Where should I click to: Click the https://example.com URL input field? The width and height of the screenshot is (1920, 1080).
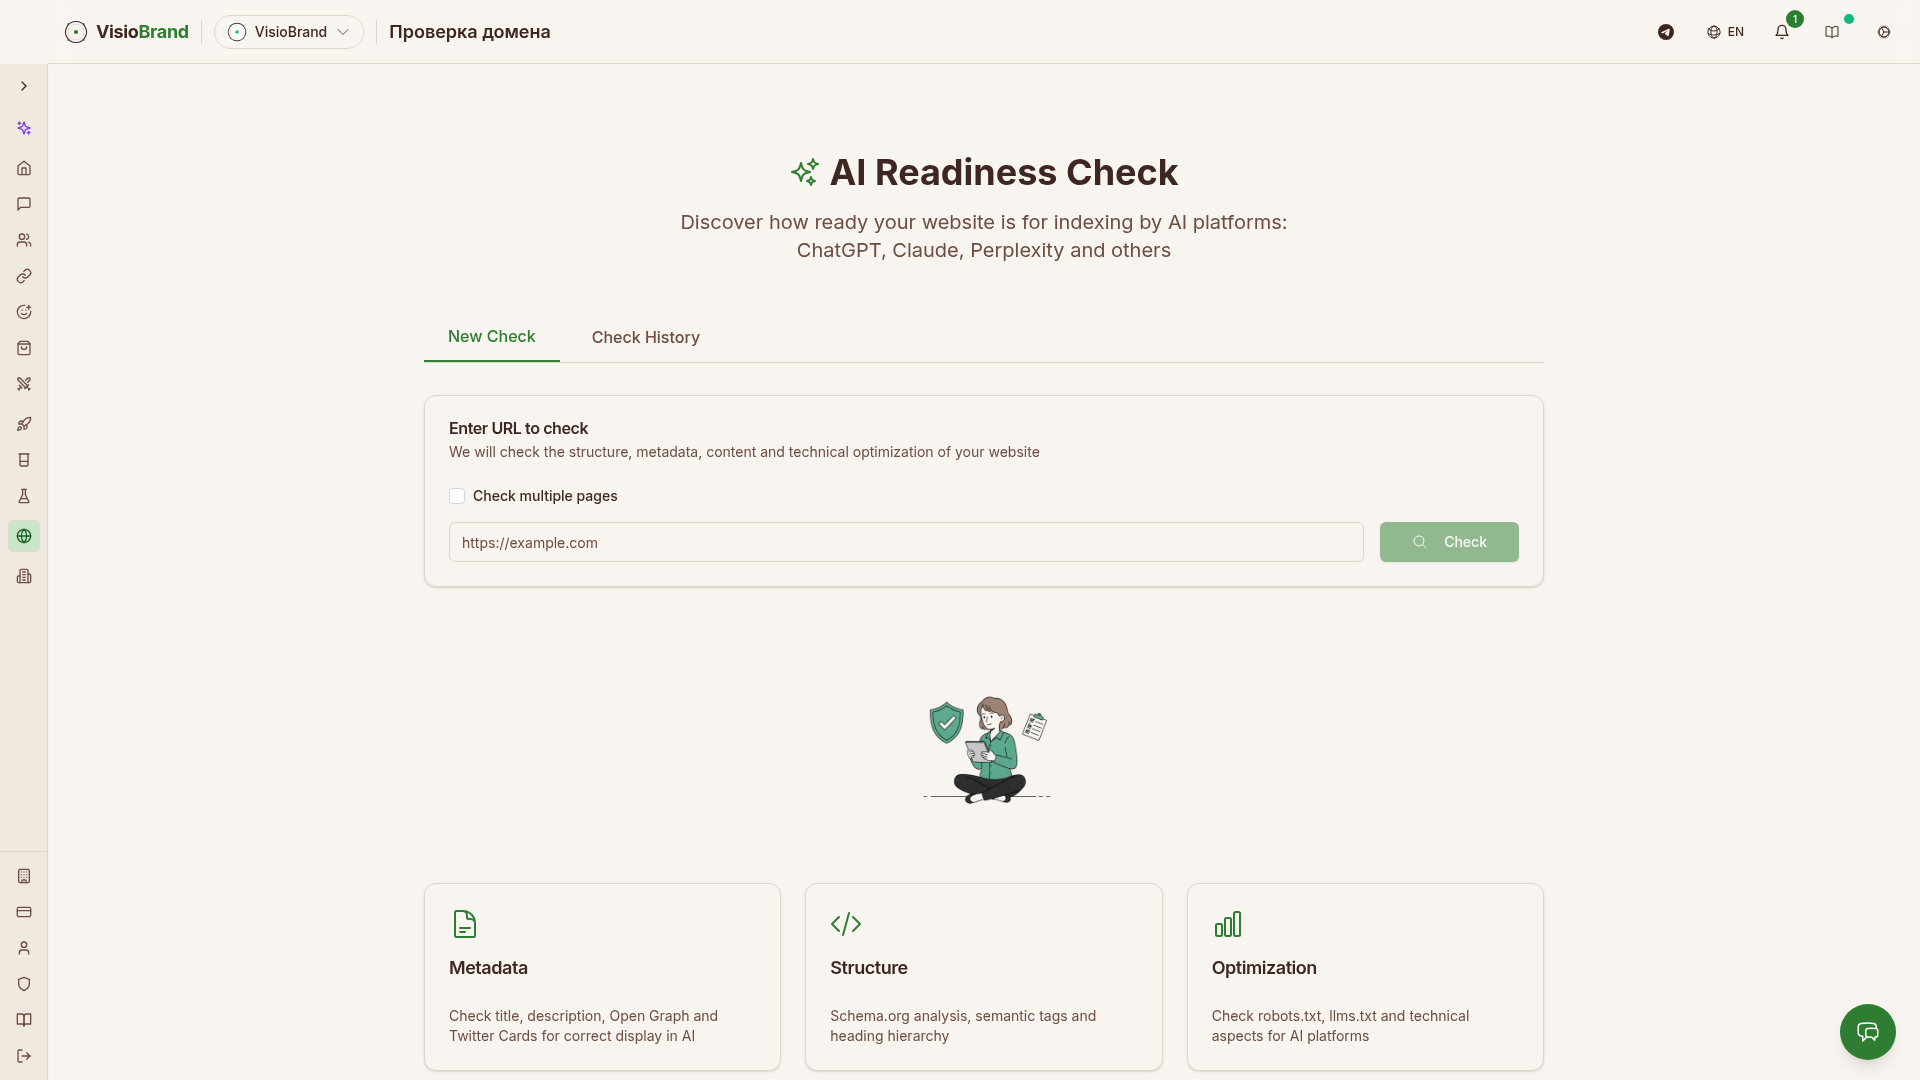(905, 542)
